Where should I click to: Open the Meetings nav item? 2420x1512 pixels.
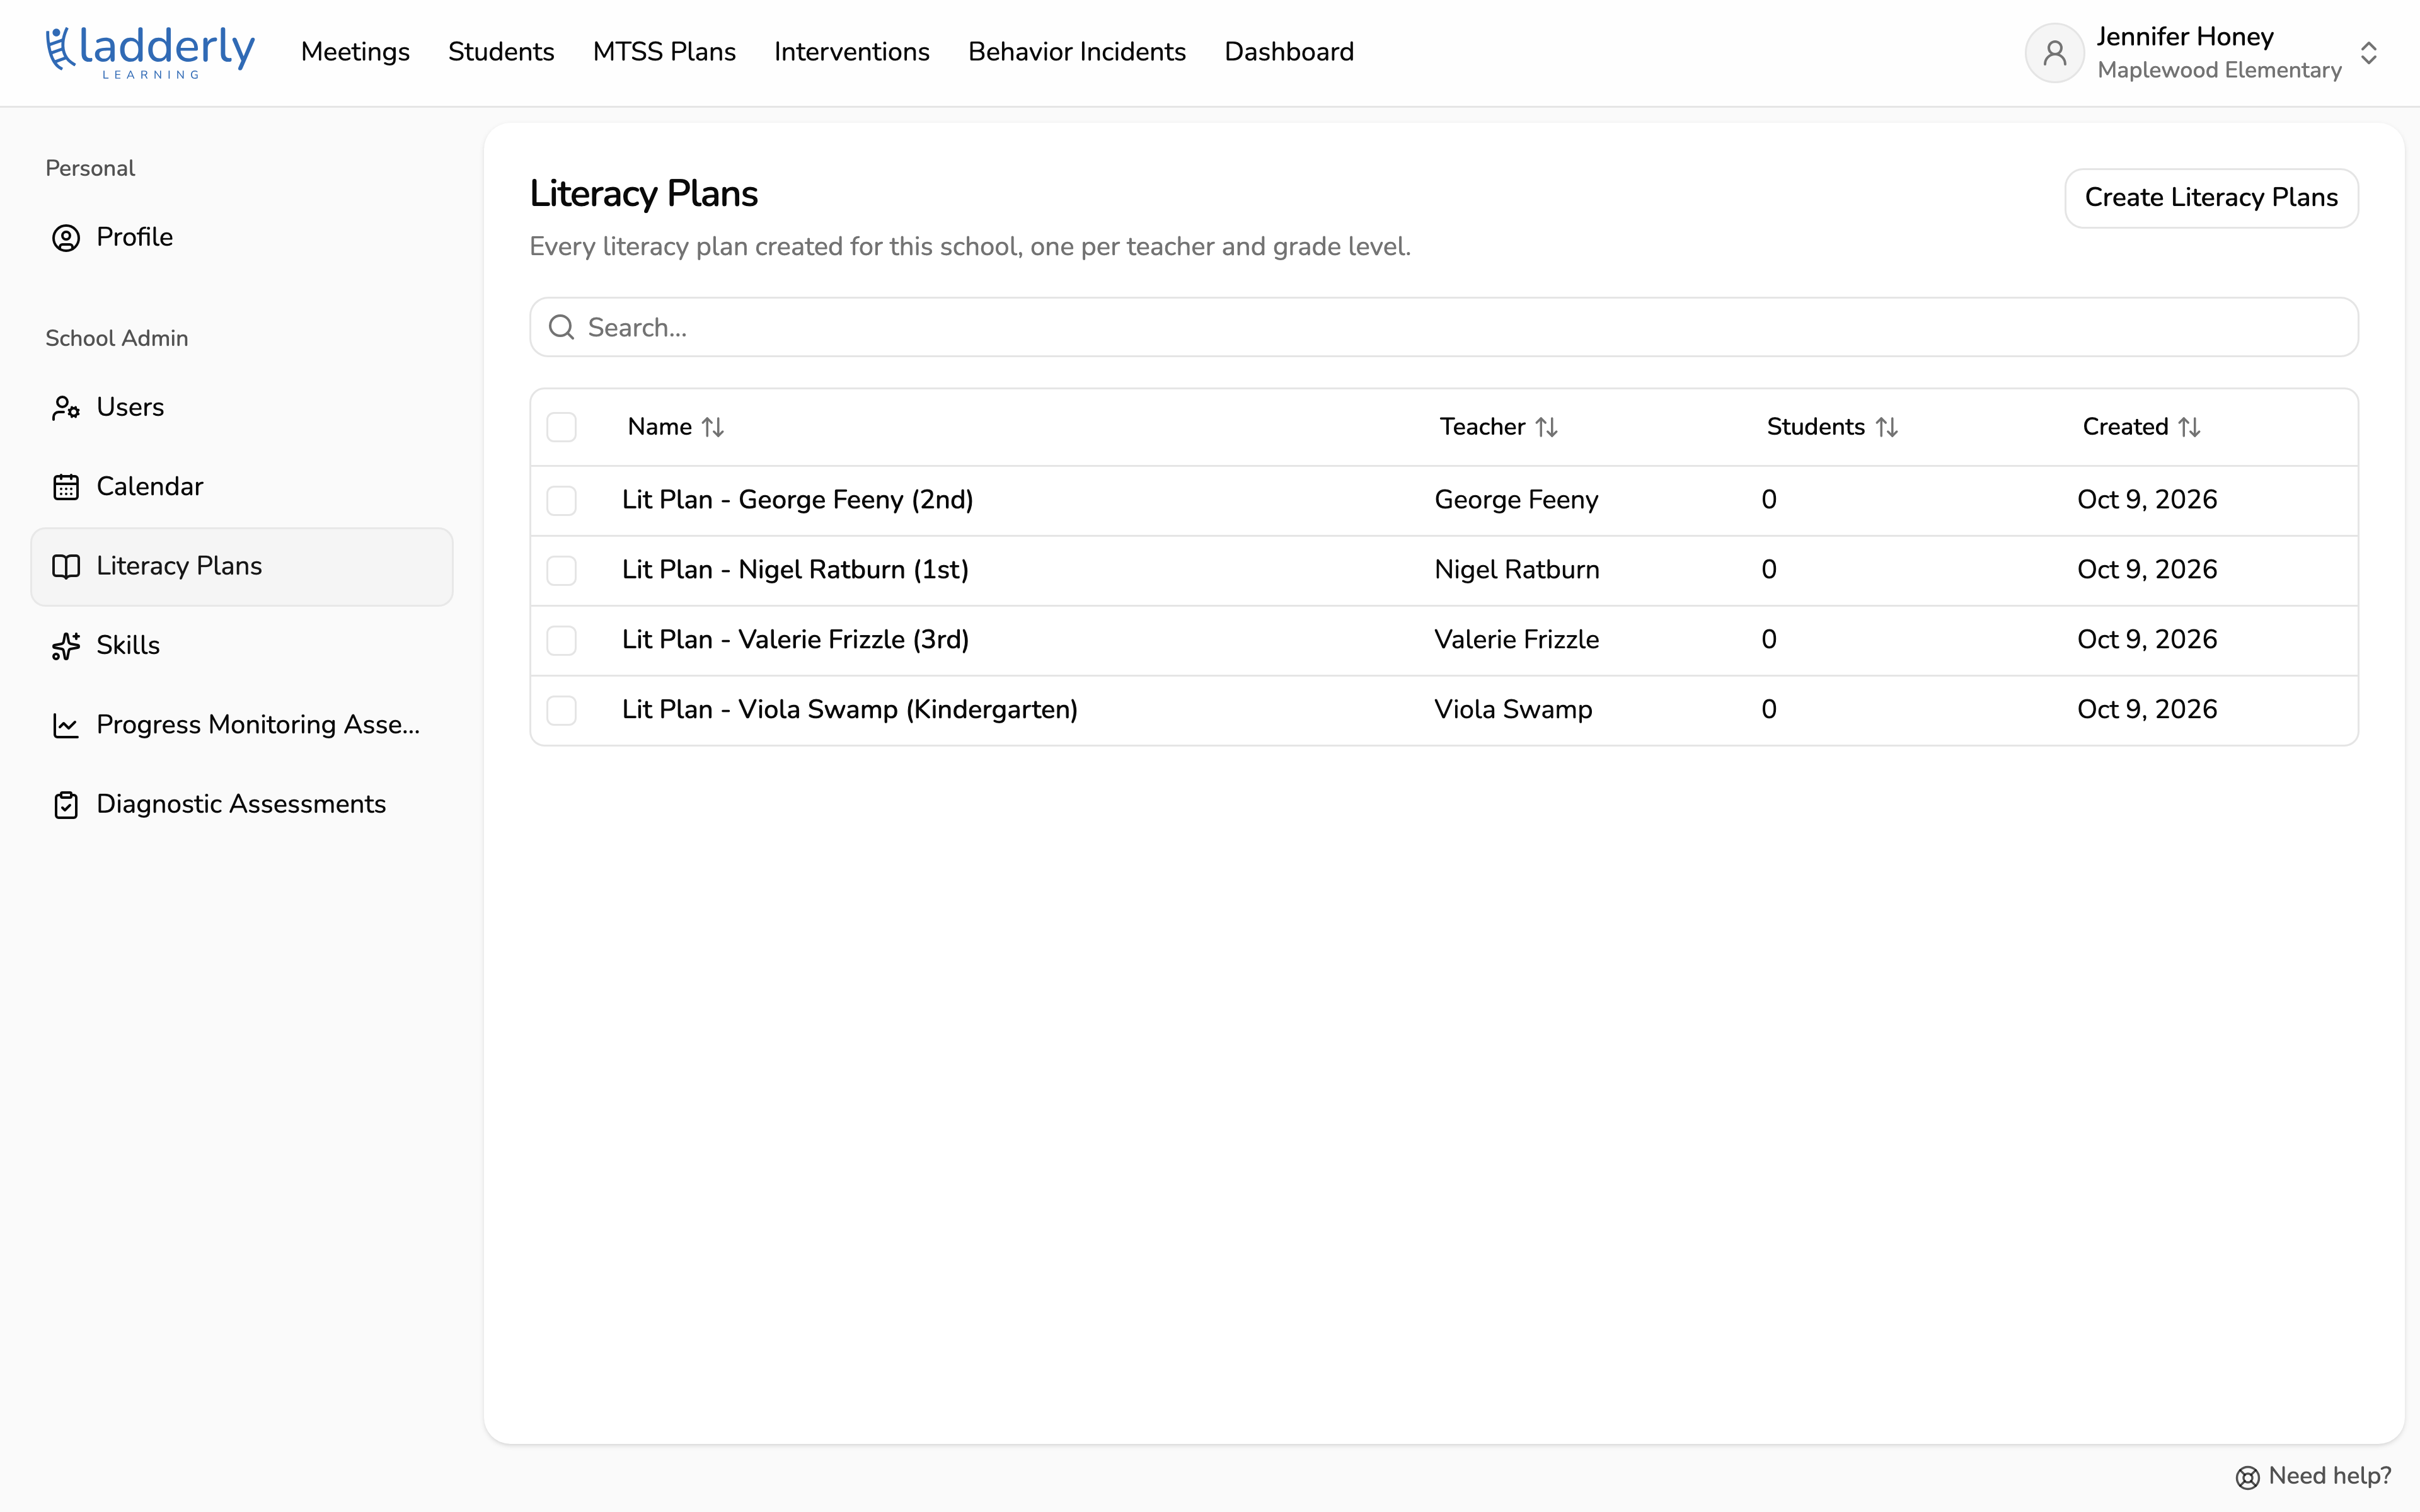(x=355, y=52)
